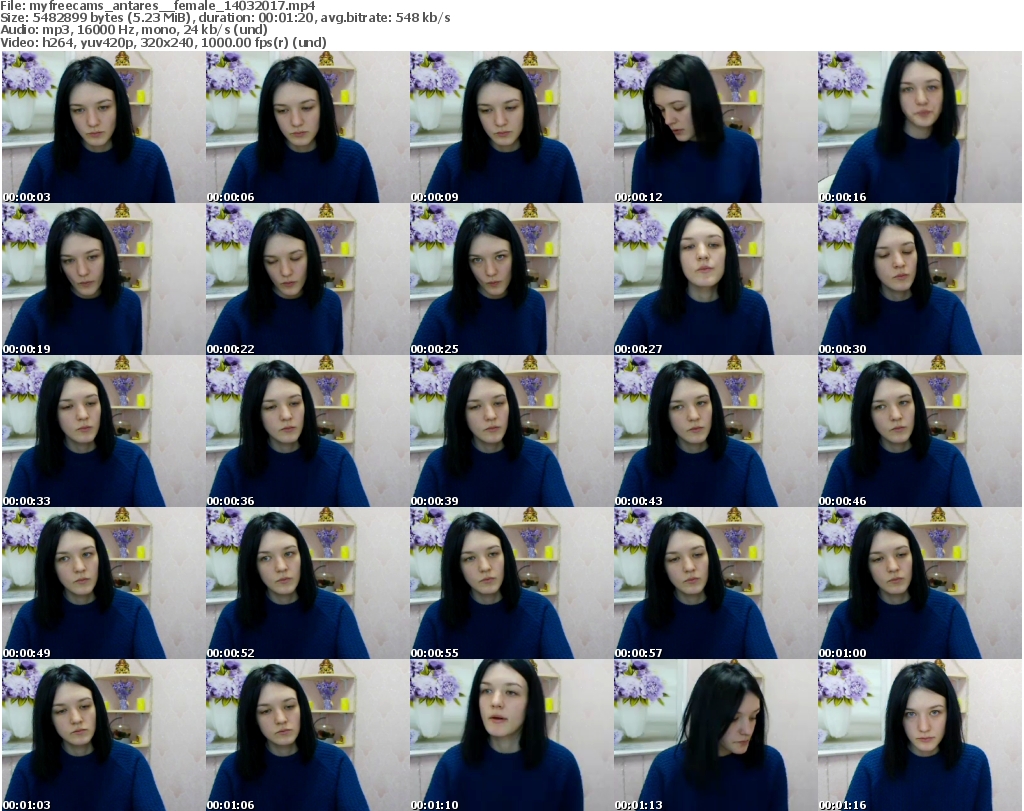The image size is (1024, 811).
Task: Choose the thumbnail at 00:00:49
Action: point(103,584)
